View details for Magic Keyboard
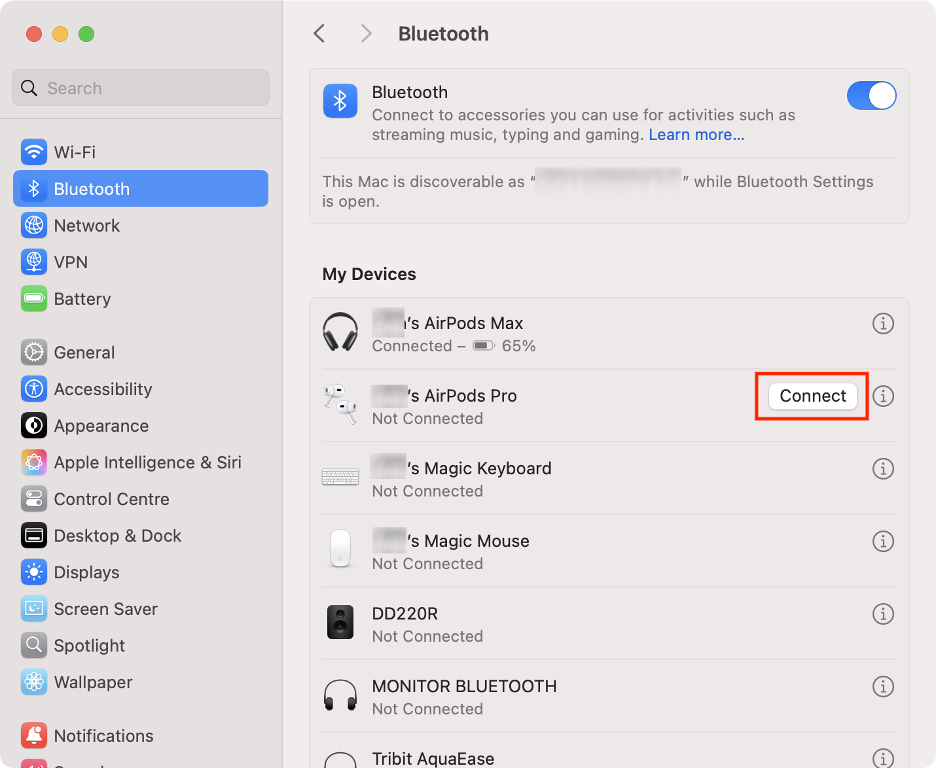936x768 pixels. point(883,468)
